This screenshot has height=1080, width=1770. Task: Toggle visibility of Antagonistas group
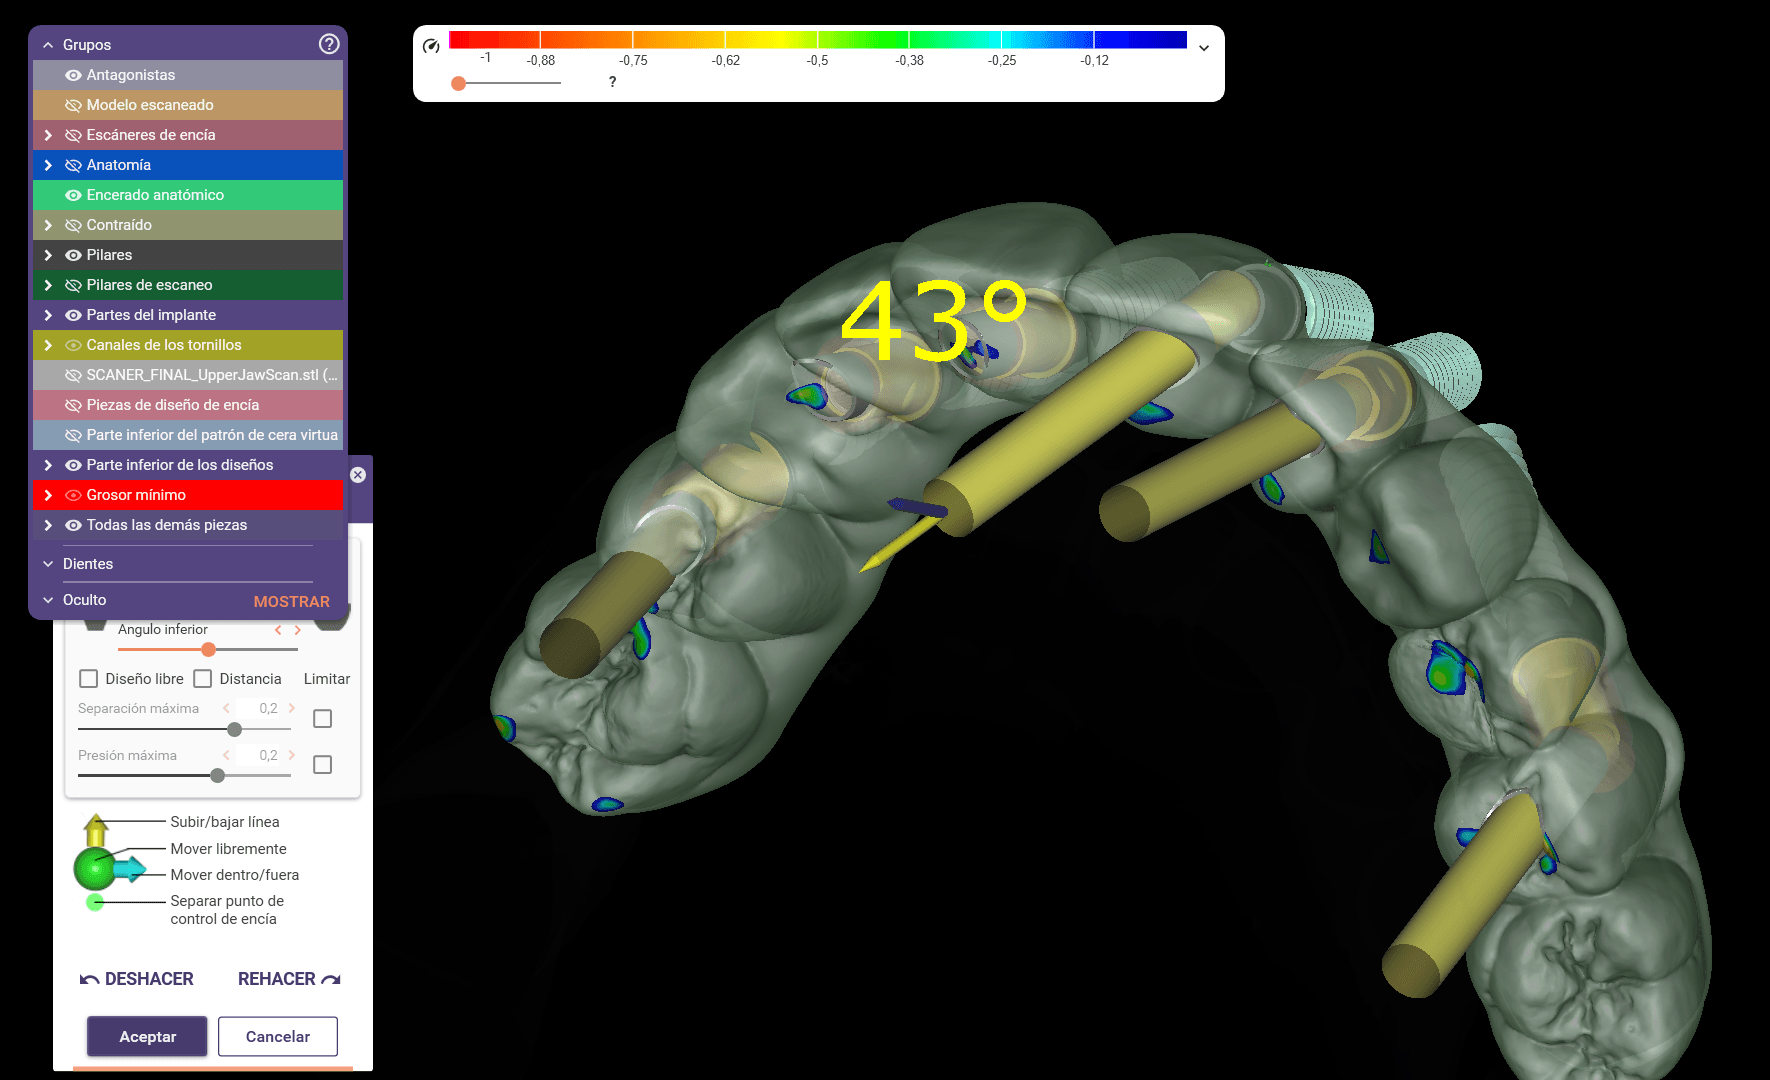tap(73, 75)
